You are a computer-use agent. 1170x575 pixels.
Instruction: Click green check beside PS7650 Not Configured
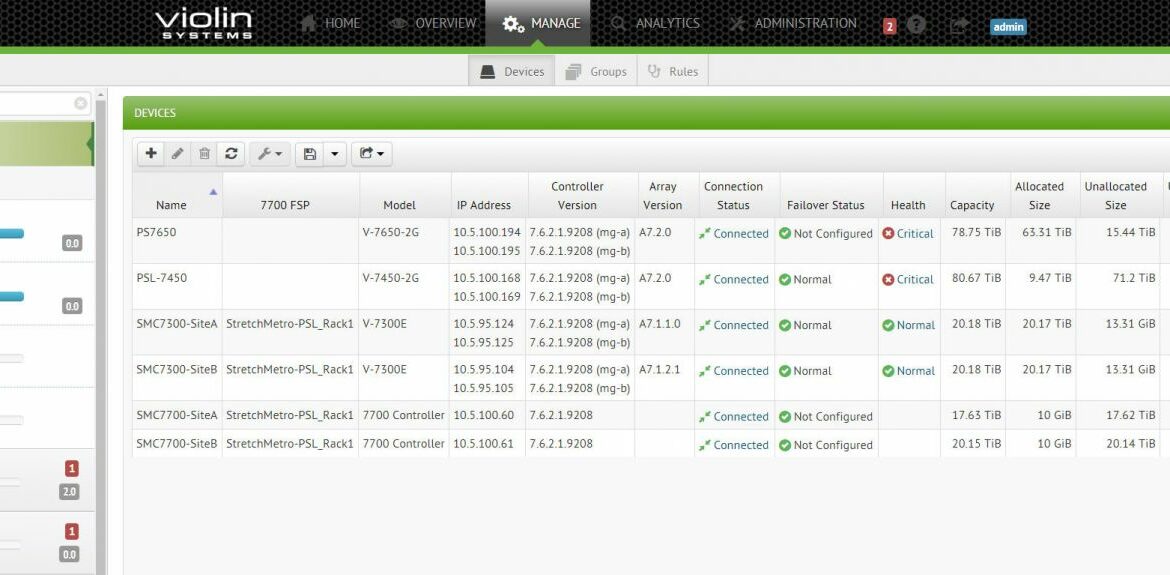[x=784, y=233]
